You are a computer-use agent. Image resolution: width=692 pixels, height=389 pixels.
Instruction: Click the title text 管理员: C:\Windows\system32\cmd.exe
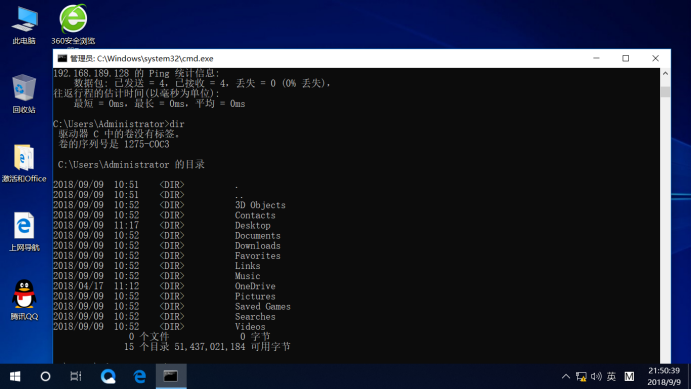(x=142, y=58)
